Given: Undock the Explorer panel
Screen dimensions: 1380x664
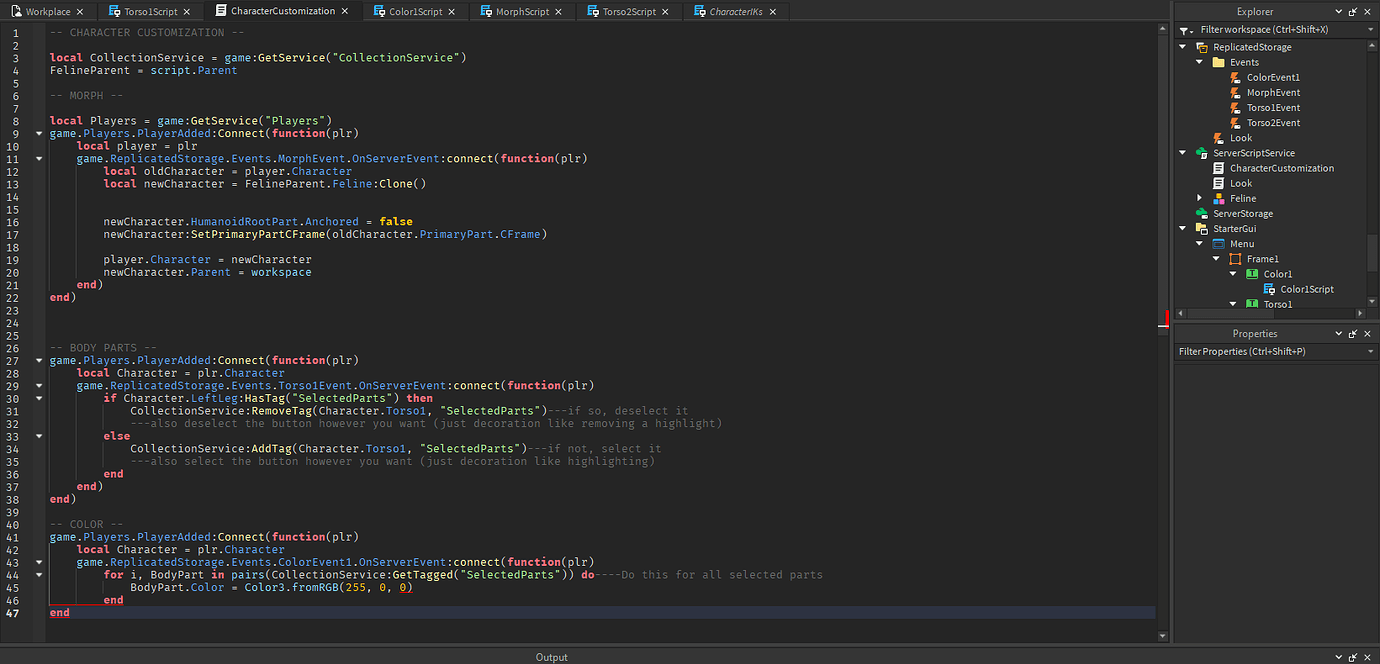Looking at the screenshot, I should pyautogui.click(x=1353, y=12).
